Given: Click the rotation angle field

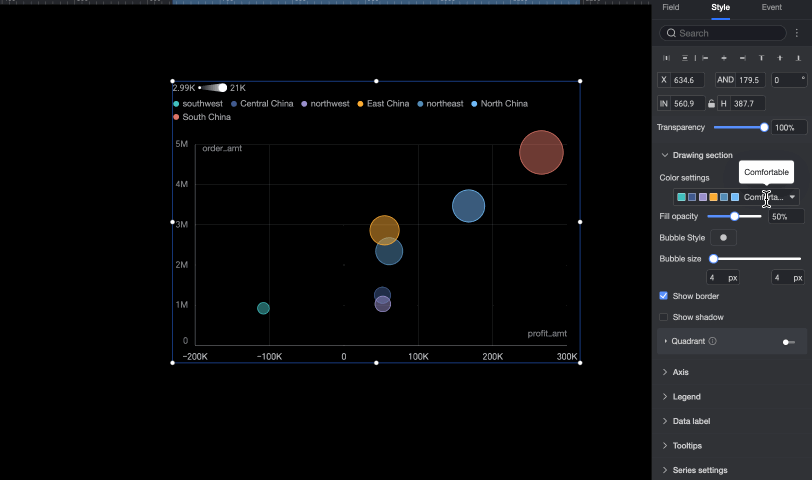Looking at the screenshot, I should (789, 80).
